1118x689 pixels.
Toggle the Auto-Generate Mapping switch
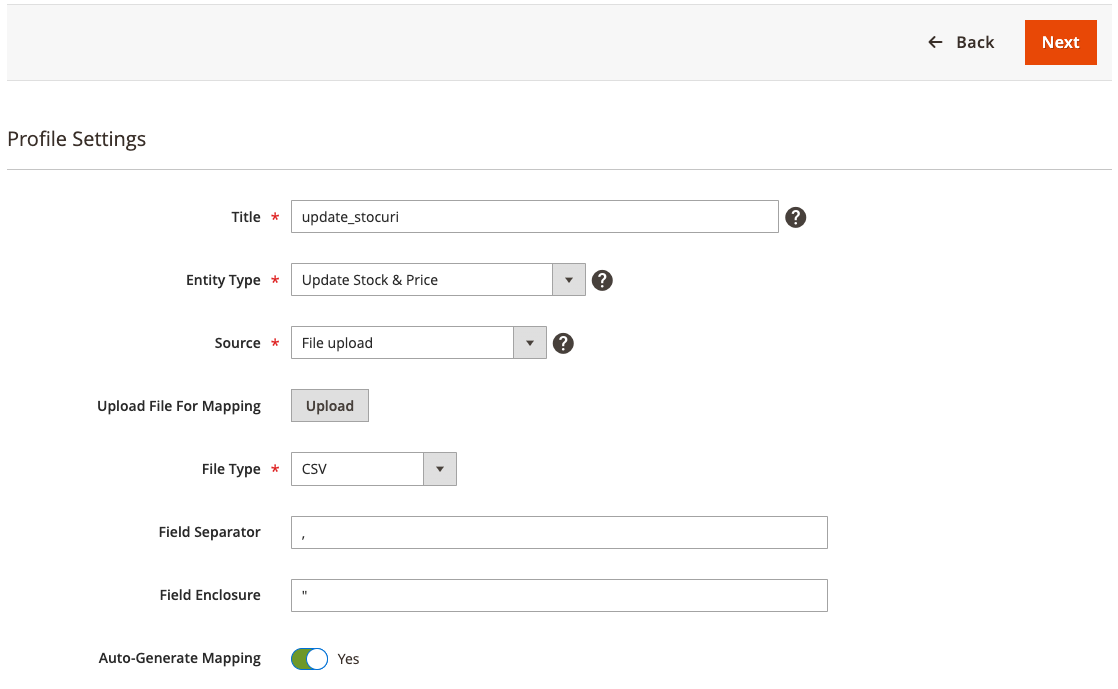[x=309, y=658]
